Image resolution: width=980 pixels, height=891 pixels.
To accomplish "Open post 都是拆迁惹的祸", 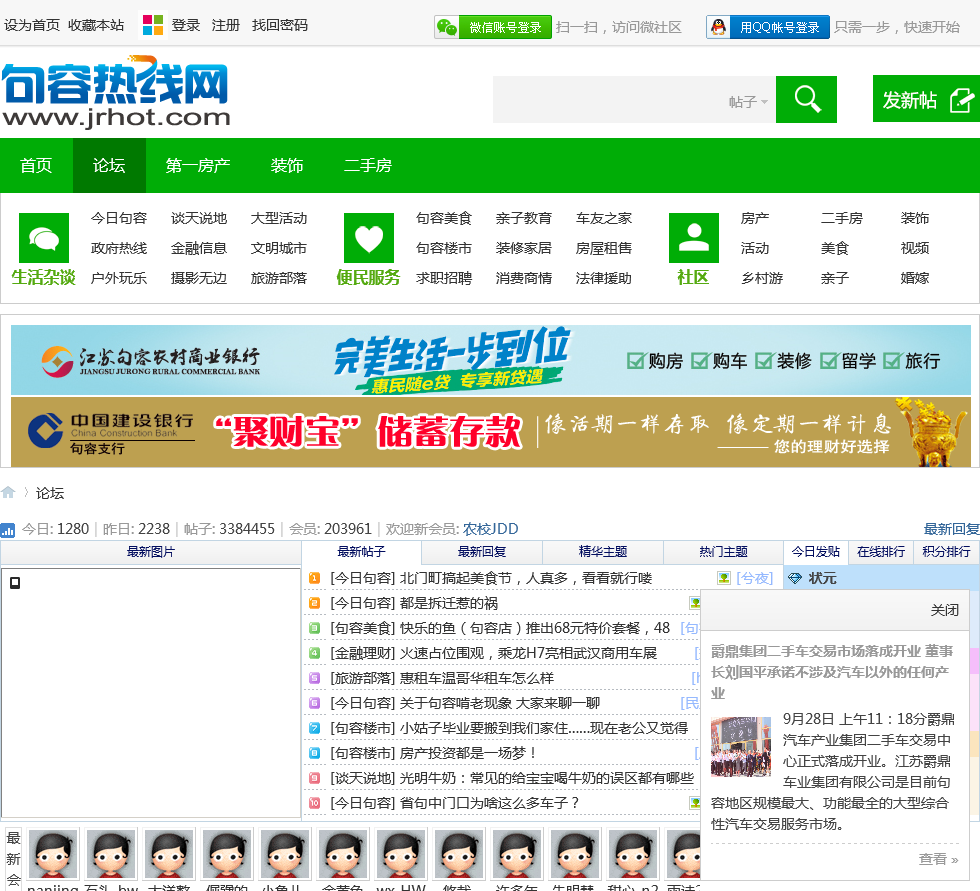I will pyautogui.click(x=449, y=603).
